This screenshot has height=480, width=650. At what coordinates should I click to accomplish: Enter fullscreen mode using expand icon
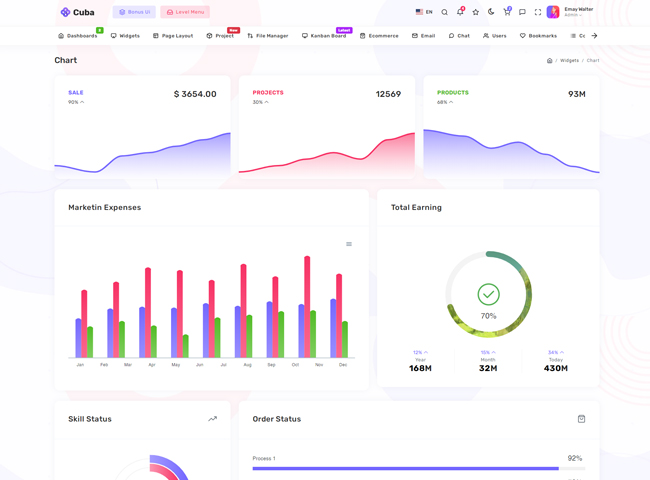tap(538, 12)
